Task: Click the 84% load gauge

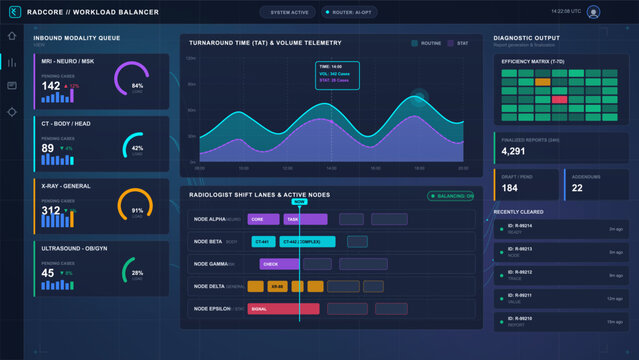Action: tap(132, 79)
